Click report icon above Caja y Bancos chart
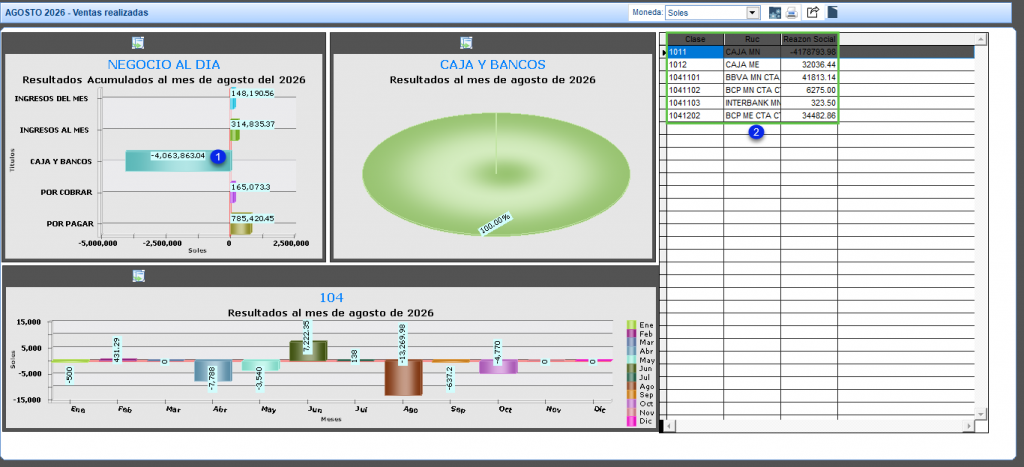The width and height of the screenshot is (1024, 467). (466, 43)
